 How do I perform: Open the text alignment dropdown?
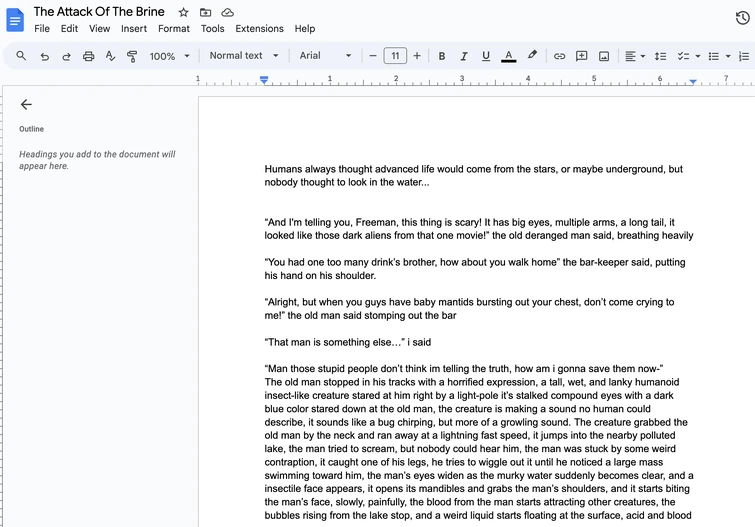(635, 56)
